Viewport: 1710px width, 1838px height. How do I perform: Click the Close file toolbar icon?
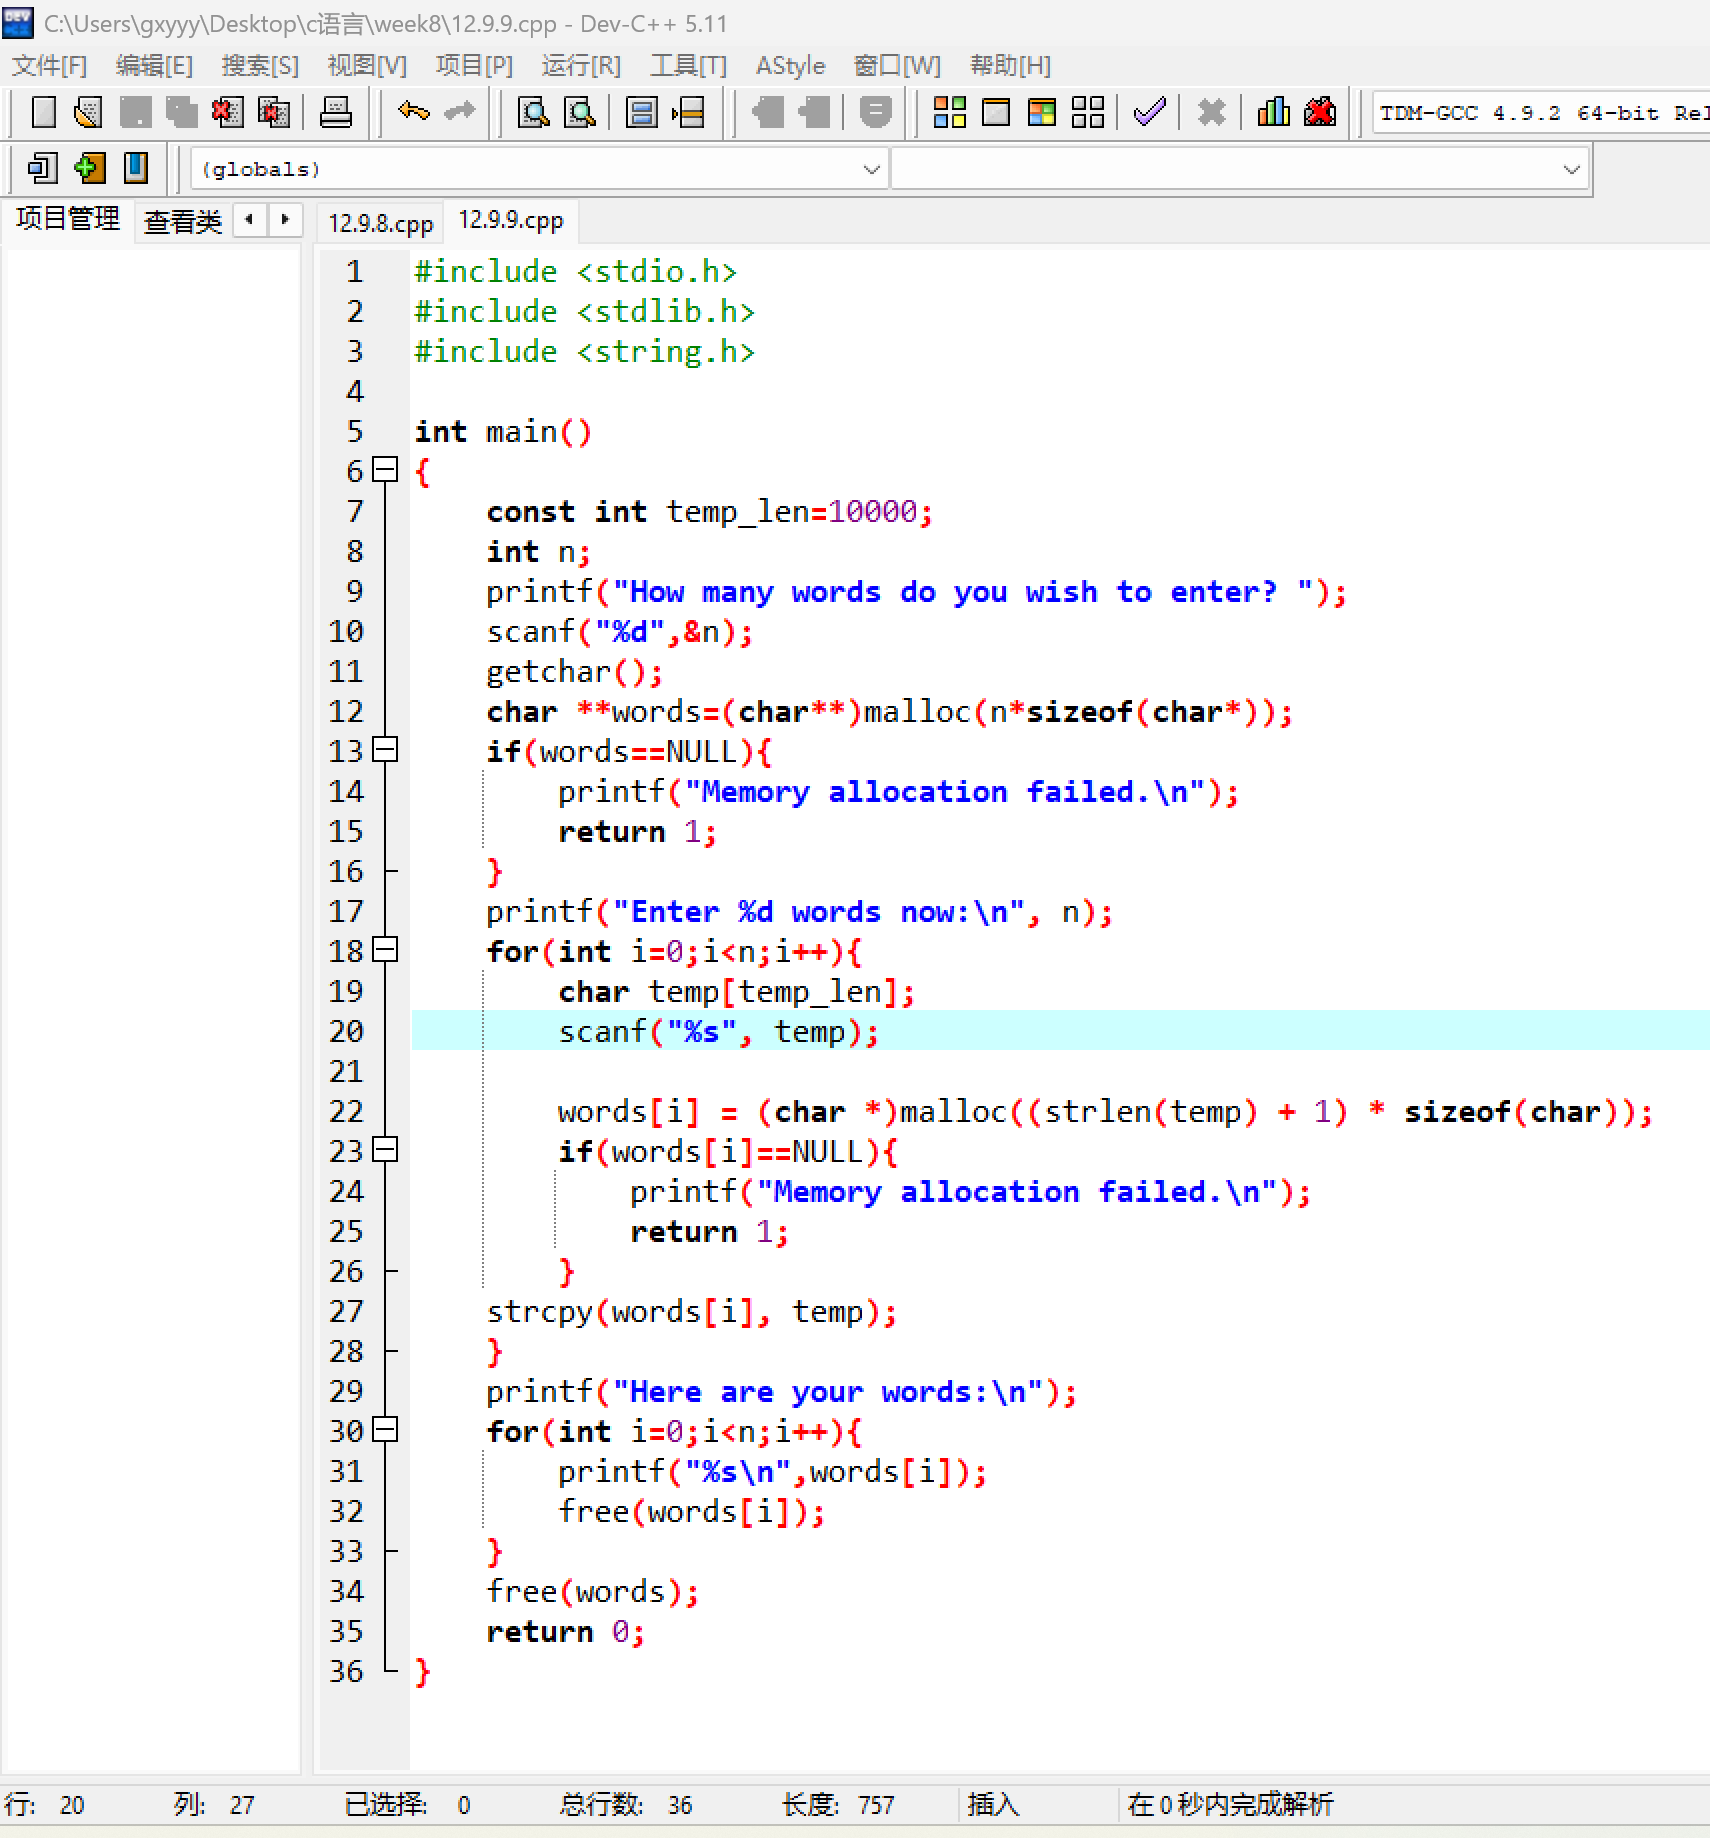point(227,112)
